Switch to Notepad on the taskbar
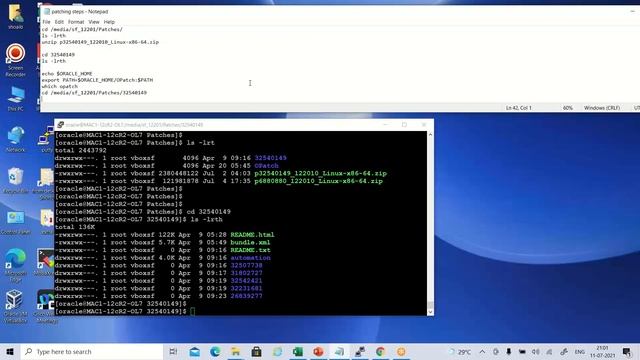 click(x=339, y=351)
